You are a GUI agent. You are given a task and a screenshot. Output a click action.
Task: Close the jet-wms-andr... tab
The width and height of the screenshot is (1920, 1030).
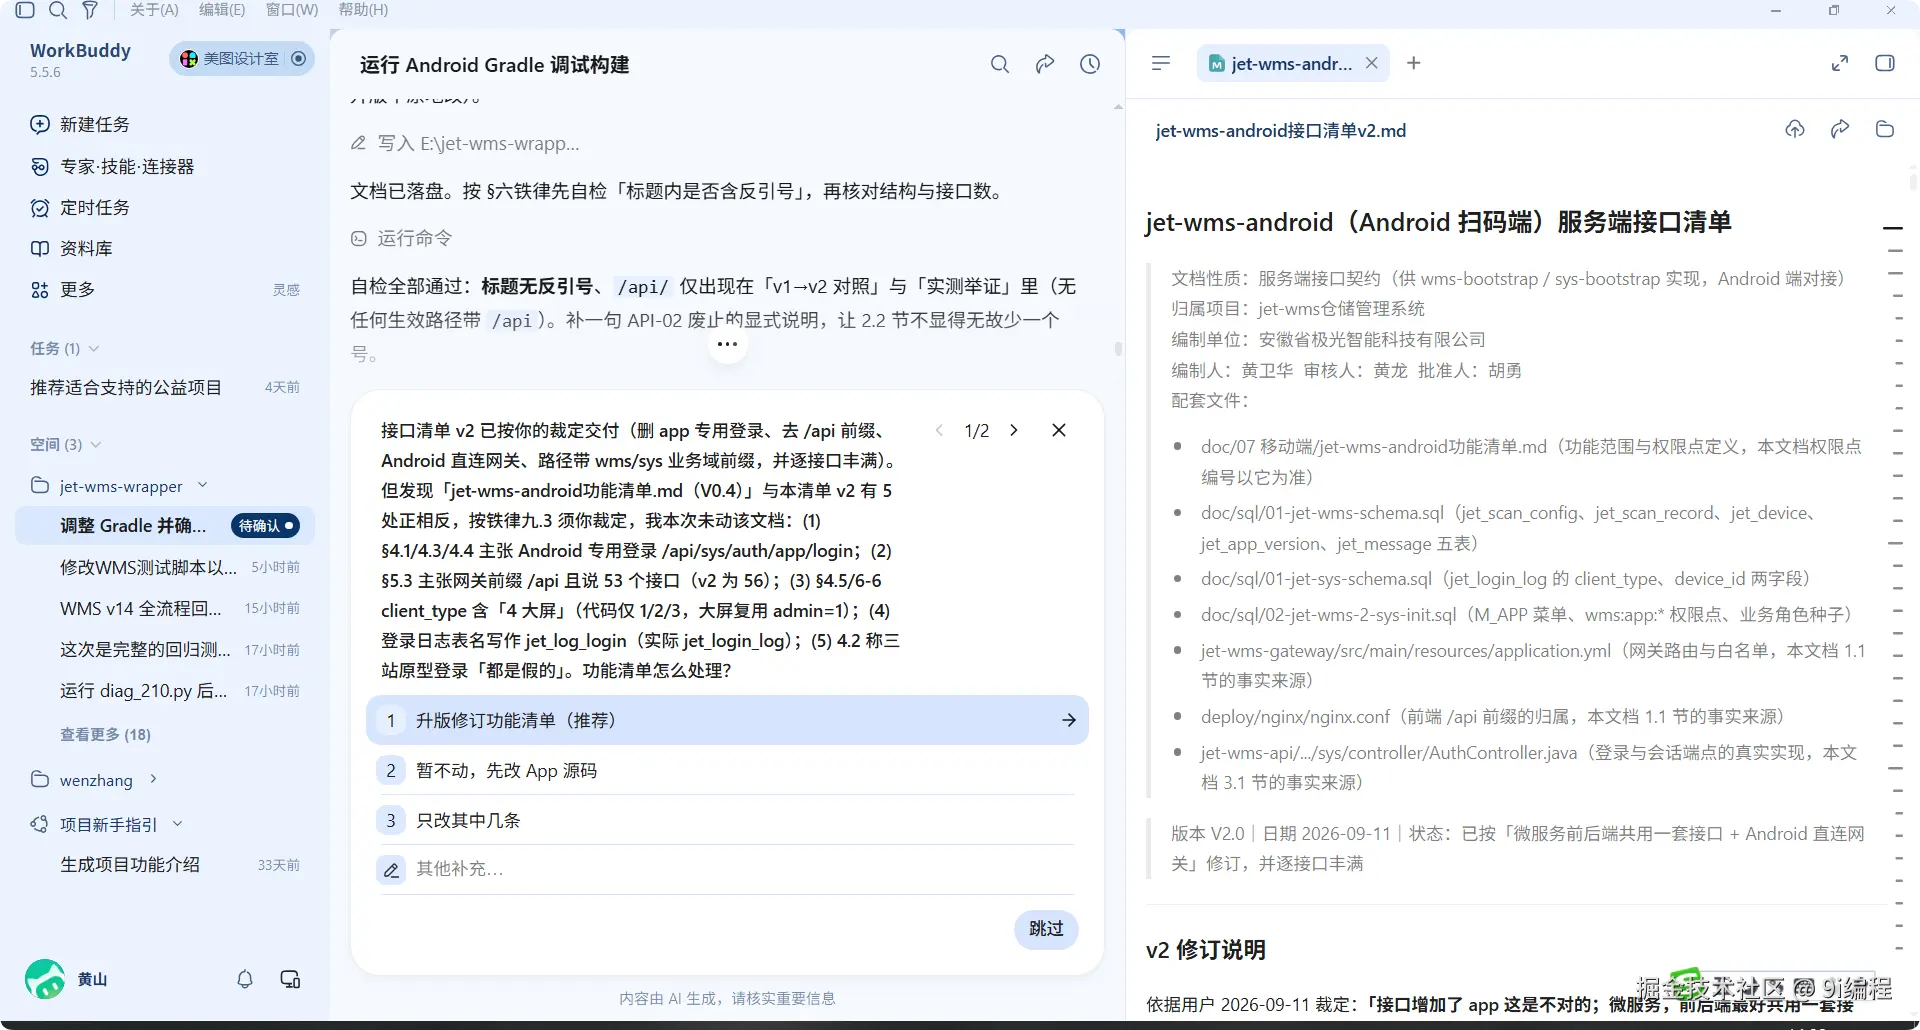1372,63
